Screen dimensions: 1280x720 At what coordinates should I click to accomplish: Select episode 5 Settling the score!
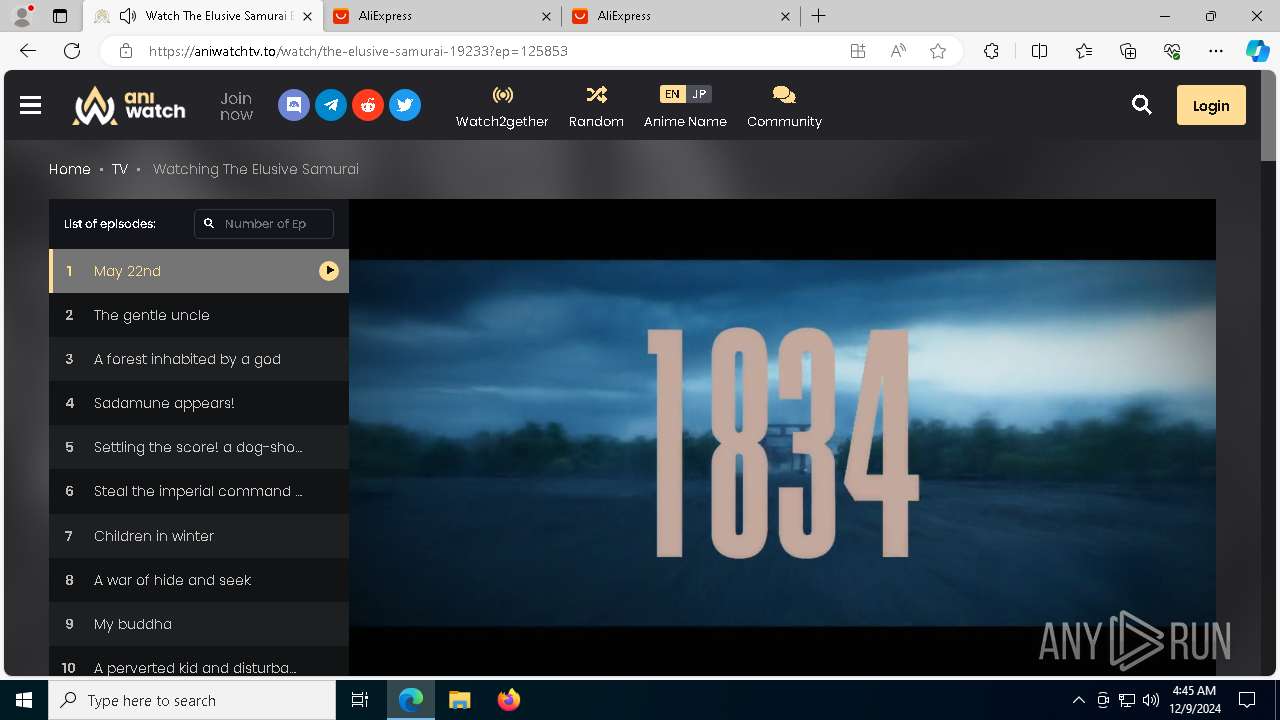pos(199,447)
